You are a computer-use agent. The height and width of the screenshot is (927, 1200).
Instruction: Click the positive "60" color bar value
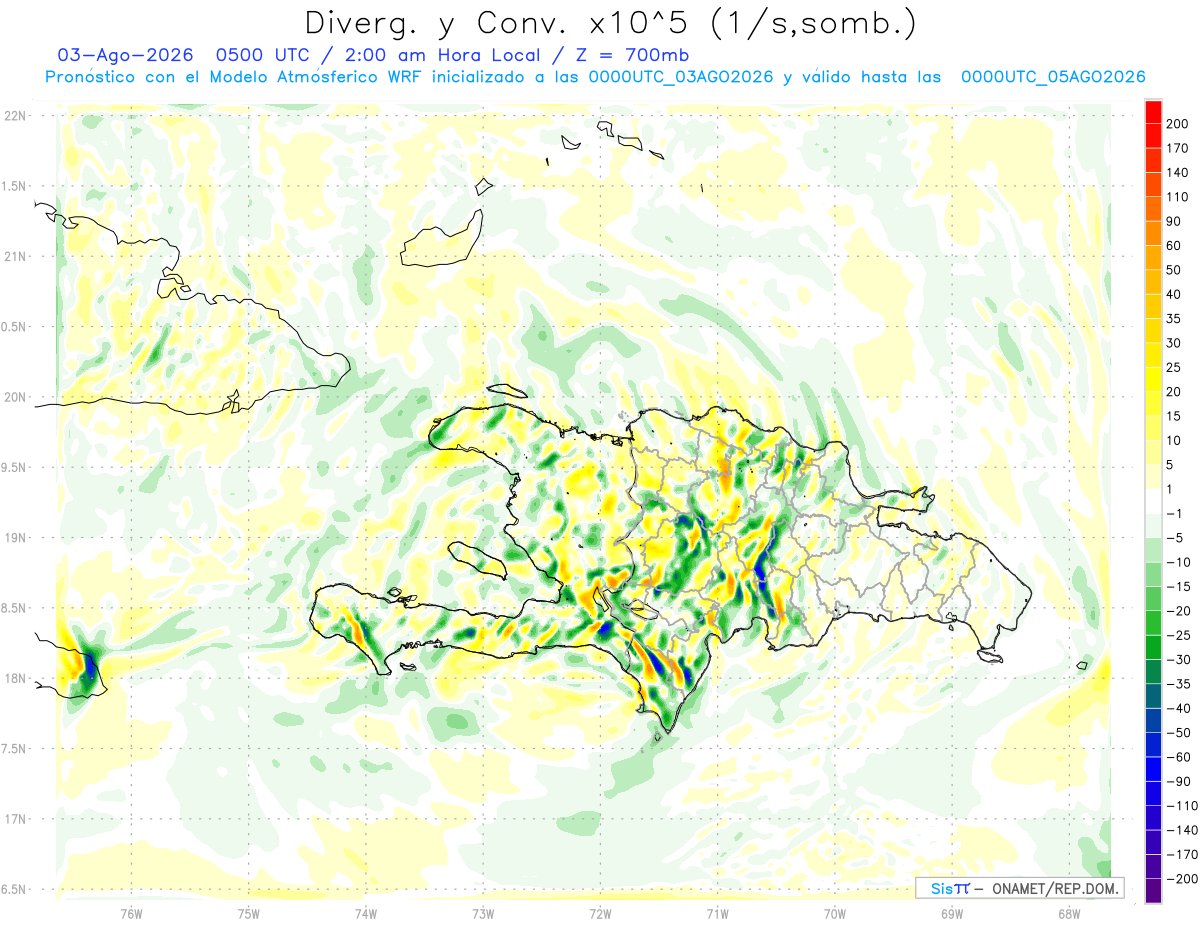click(x=1174, y=246)
